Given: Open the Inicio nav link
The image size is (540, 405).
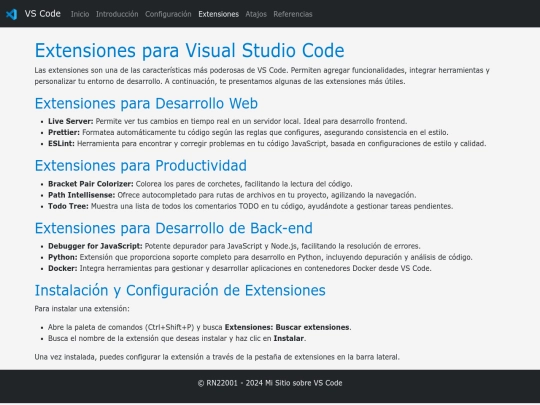Looking at the screenshot, I should coord(80,14).
